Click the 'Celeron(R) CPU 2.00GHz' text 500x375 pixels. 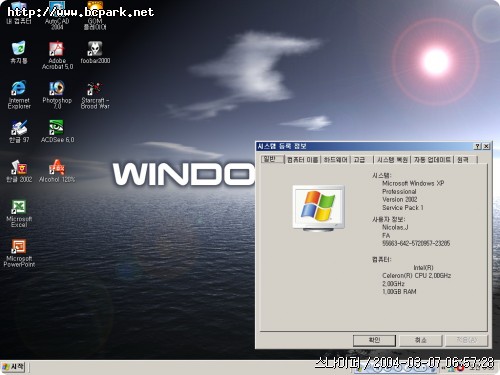click(x=416, y=276)
